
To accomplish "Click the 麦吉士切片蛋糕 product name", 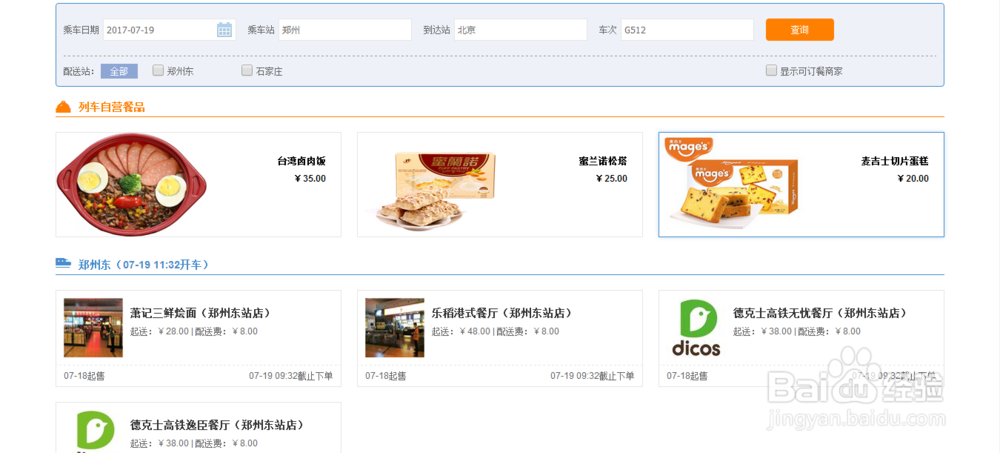I will [895, 161].
